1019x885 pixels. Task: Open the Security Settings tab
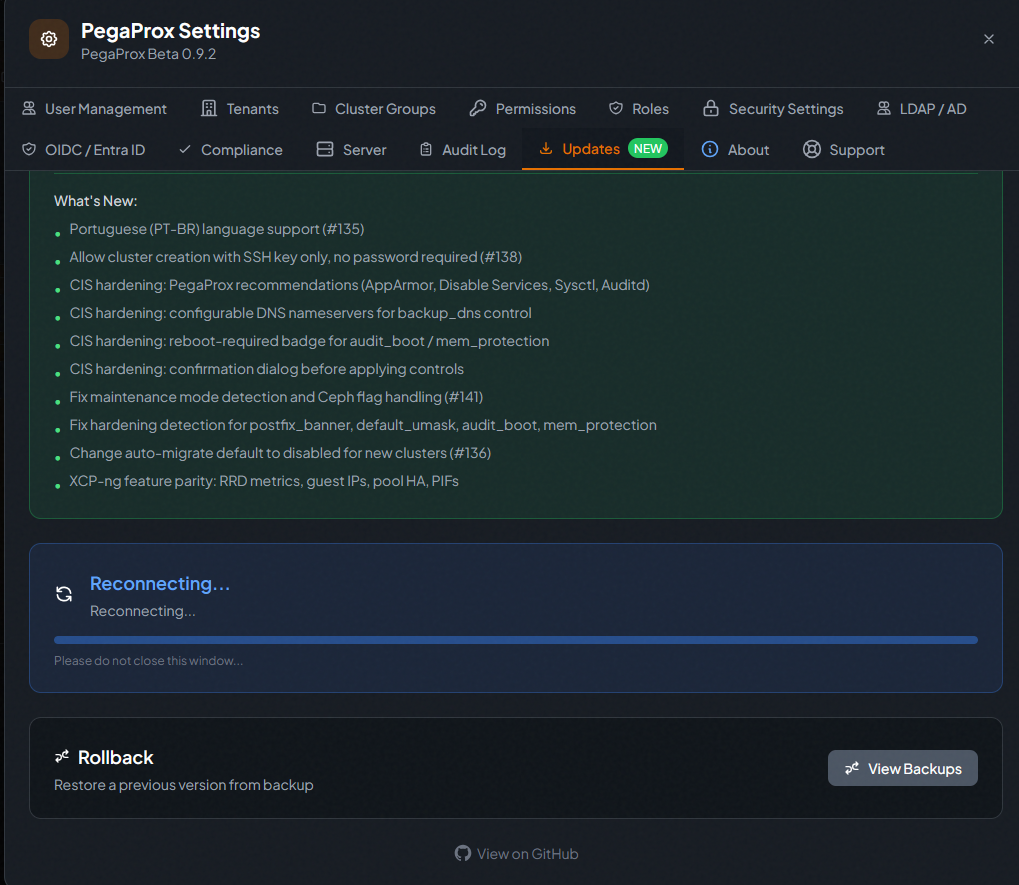click(773, 109)
